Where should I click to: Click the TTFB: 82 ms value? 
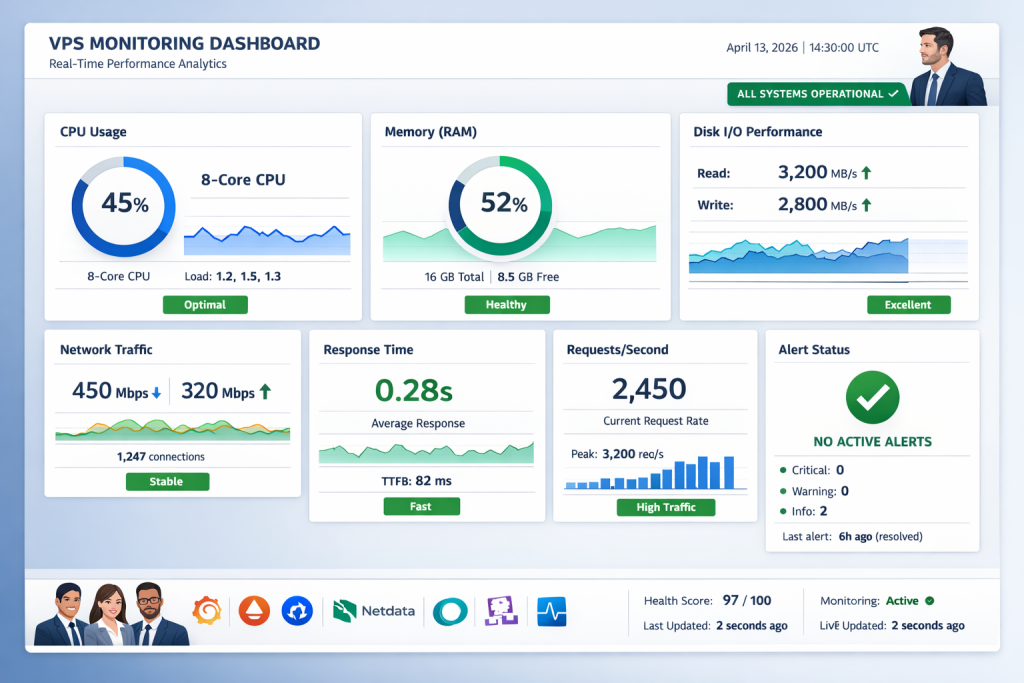pyautogui.click(x=417, y=481)
